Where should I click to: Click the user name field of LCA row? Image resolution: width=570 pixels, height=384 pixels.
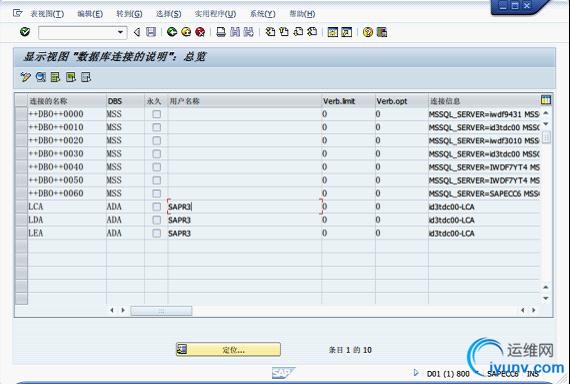click(x=245, y=207)
